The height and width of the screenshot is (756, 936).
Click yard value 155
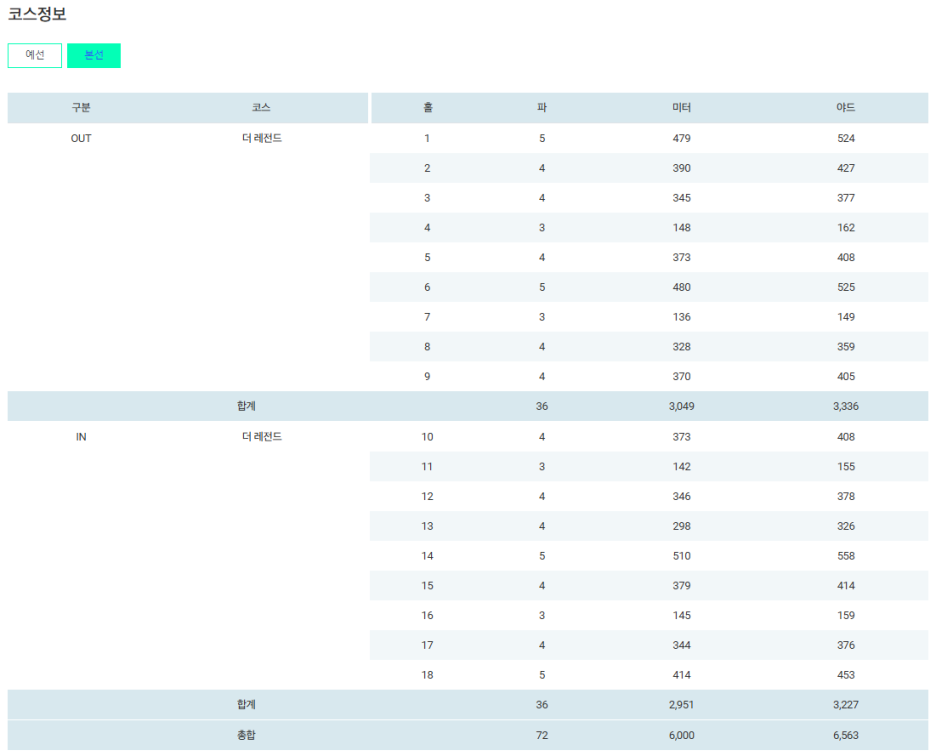[x=846, y=467]
